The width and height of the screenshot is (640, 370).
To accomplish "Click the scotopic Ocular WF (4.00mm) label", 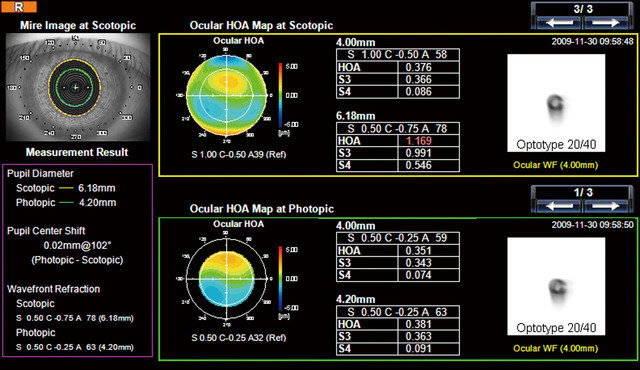I will coord(556,165).
